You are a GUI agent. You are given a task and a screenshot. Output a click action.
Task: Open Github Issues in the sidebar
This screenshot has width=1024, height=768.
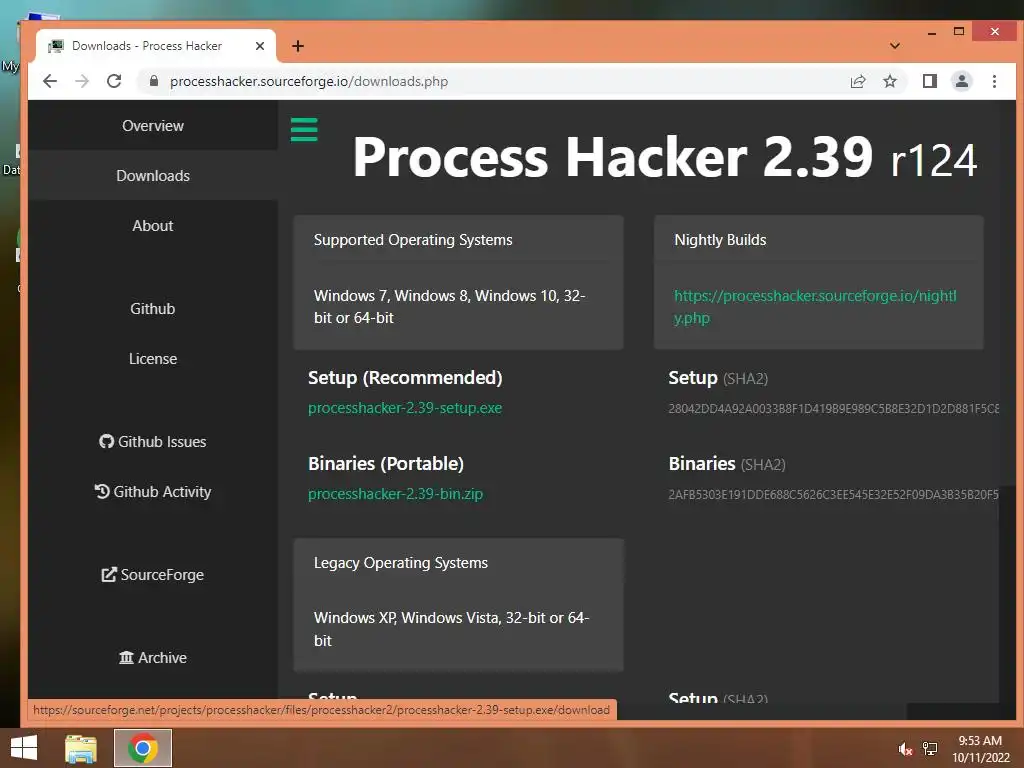153,441
